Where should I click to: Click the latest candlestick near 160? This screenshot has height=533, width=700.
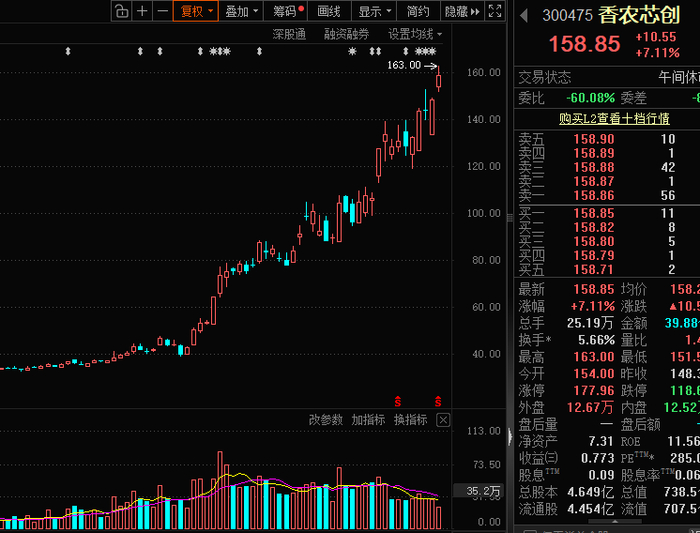[438, 81]
